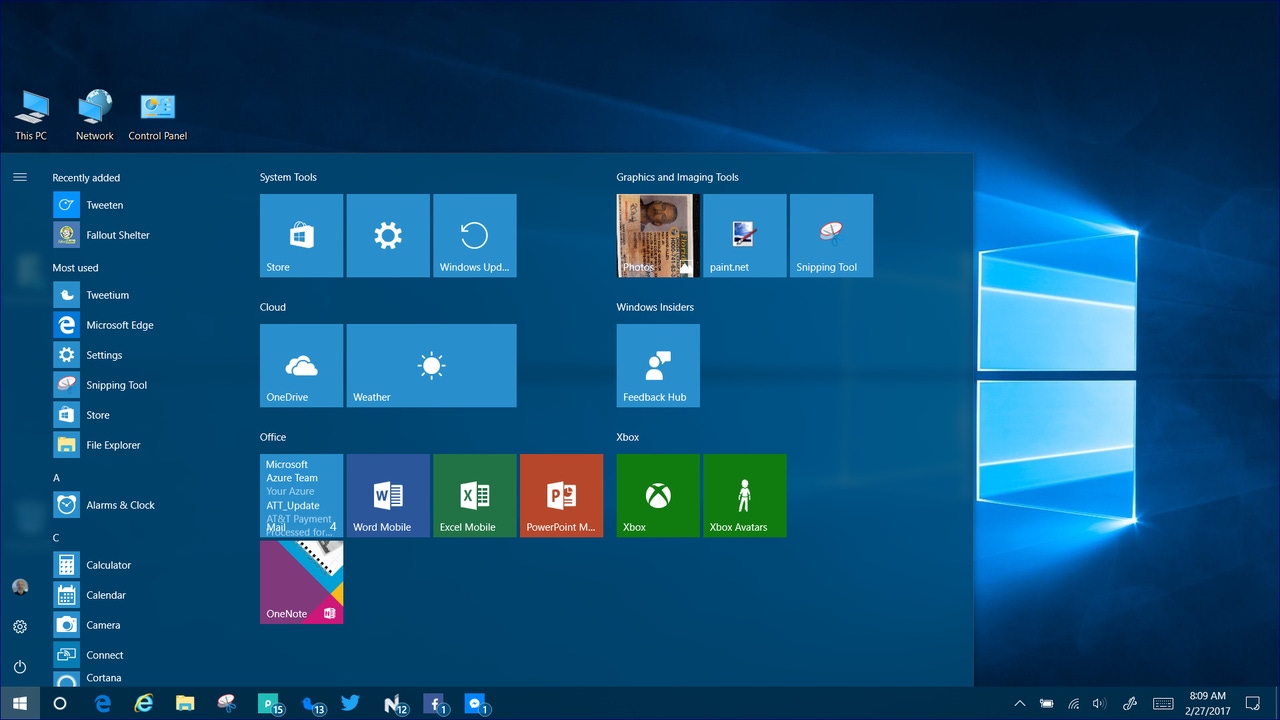Open the Weather tile
Screen dimensions: 1280x720
pyautogui.click(x=432, y=365)
